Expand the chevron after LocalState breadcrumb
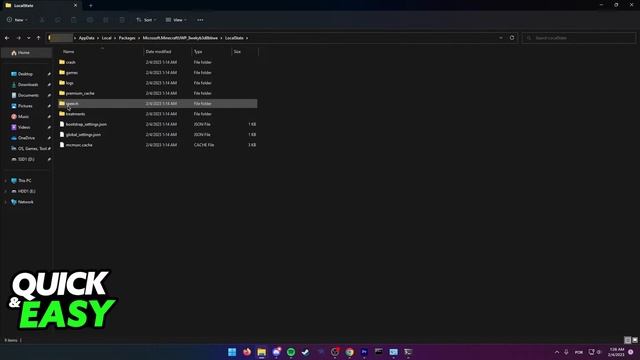The width and height of the screenshot is (640, 360). [247, 38]
